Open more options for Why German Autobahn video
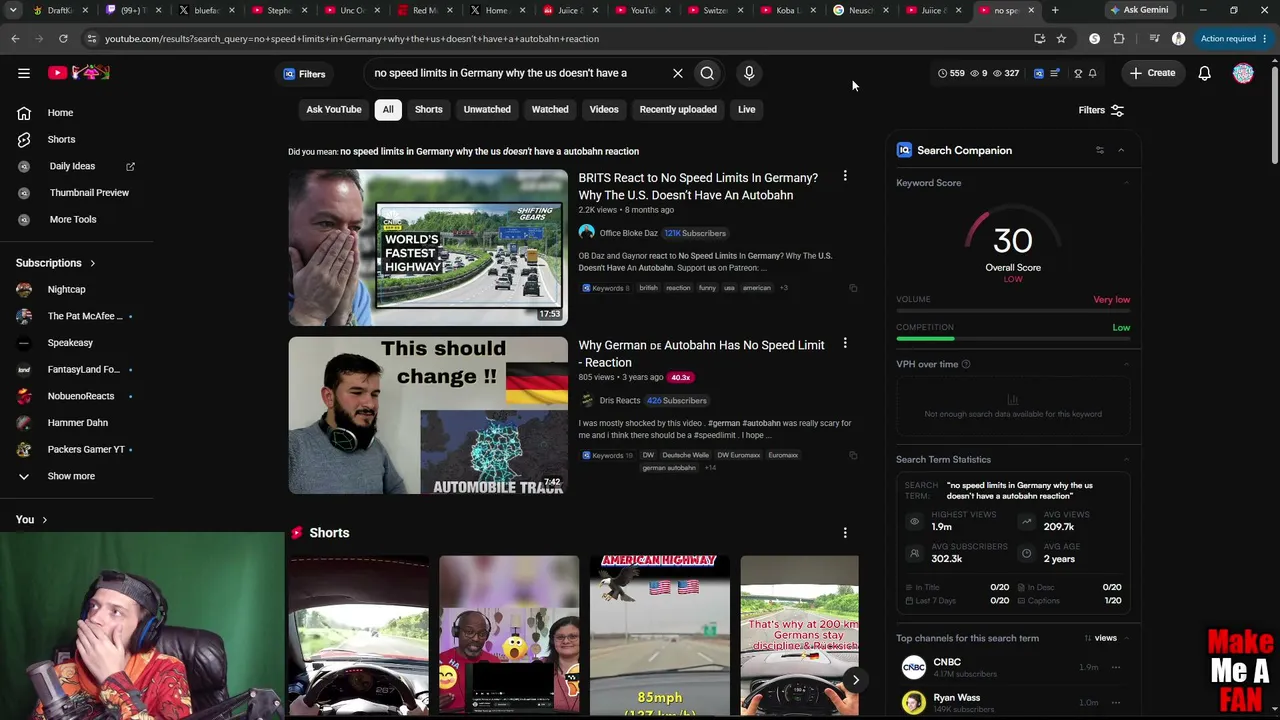The image size is (1280, 720). 845,344
